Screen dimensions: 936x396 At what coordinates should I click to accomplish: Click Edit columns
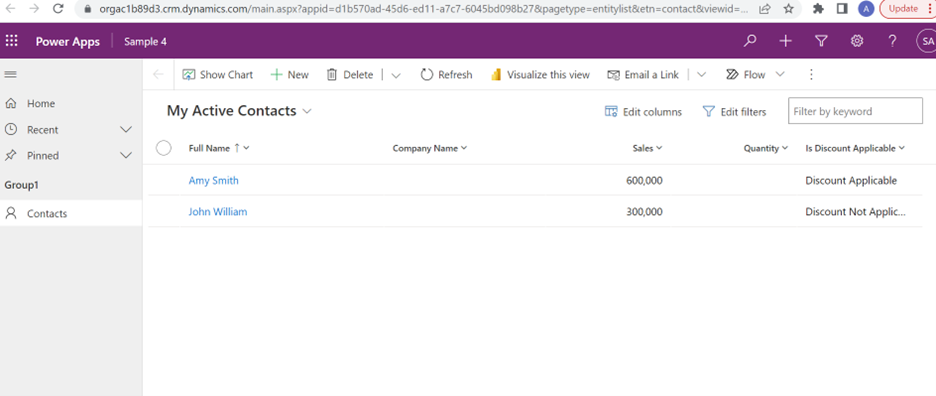point(644,112)
